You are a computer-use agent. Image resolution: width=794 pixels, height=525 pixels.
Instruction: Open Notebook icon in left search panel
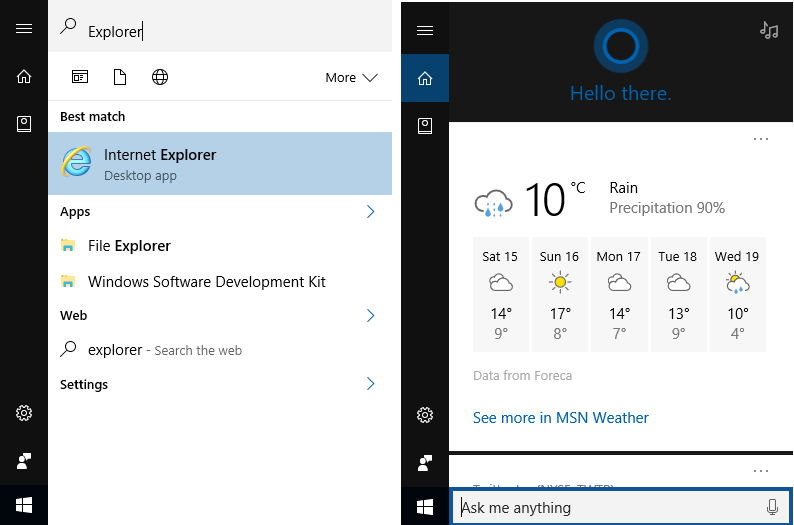24,124
